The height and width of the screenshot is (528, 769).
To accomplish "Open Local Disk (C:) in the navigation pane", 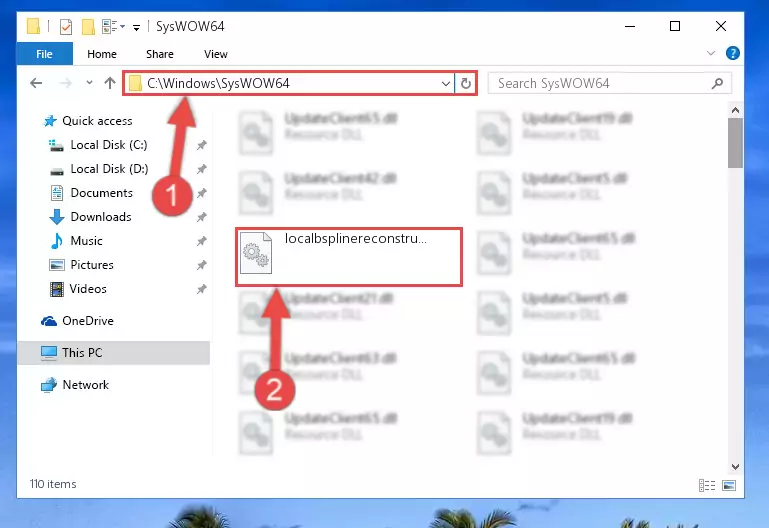I will click(108, 145).
